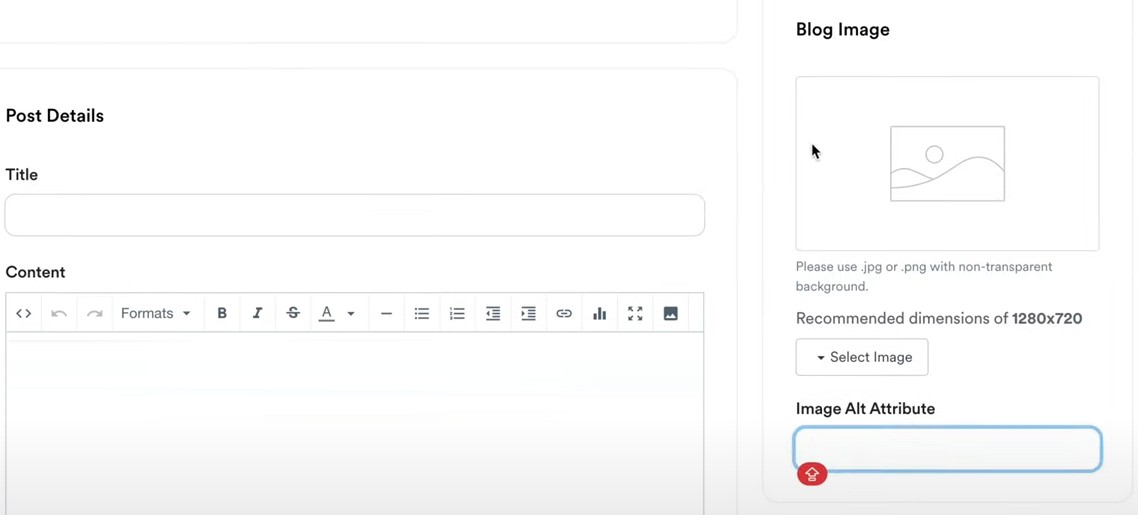This screenshot has height=515, width=1138.
Task: Open source code view in editor toolbar
Action: pos(24,313)
